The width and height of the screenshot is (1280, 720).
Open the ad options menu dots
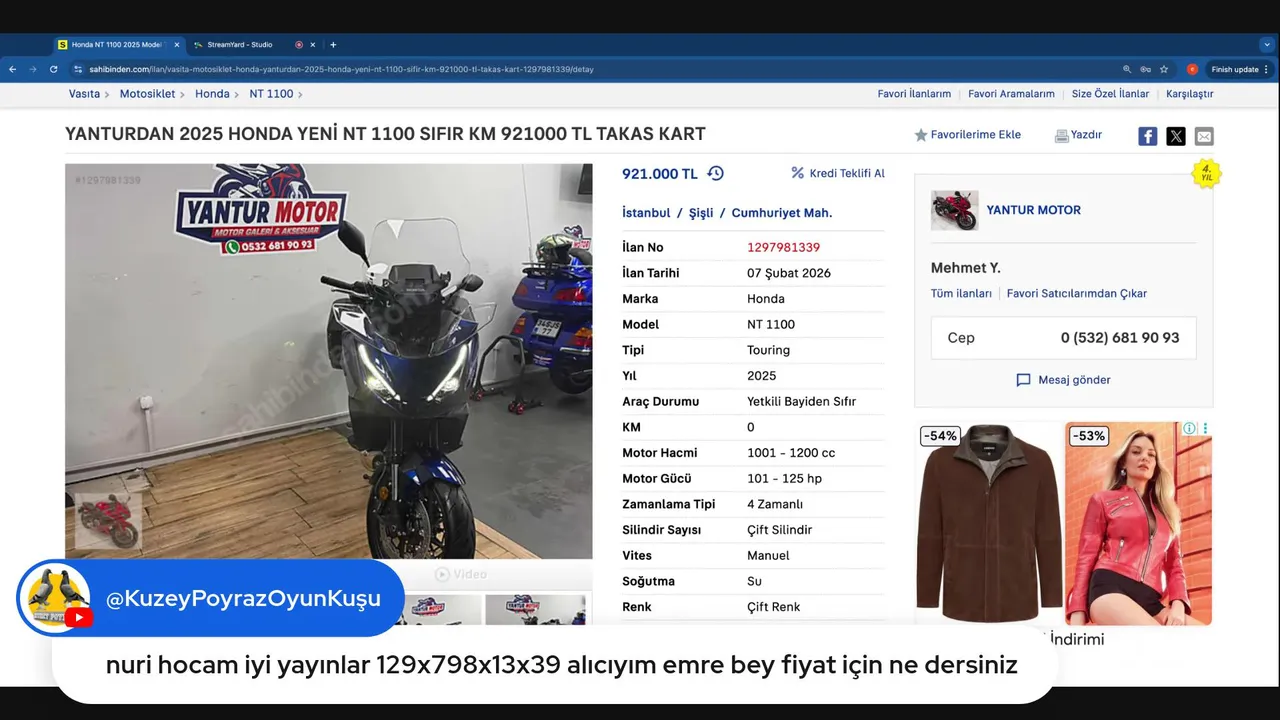[x=1205, y=429]
